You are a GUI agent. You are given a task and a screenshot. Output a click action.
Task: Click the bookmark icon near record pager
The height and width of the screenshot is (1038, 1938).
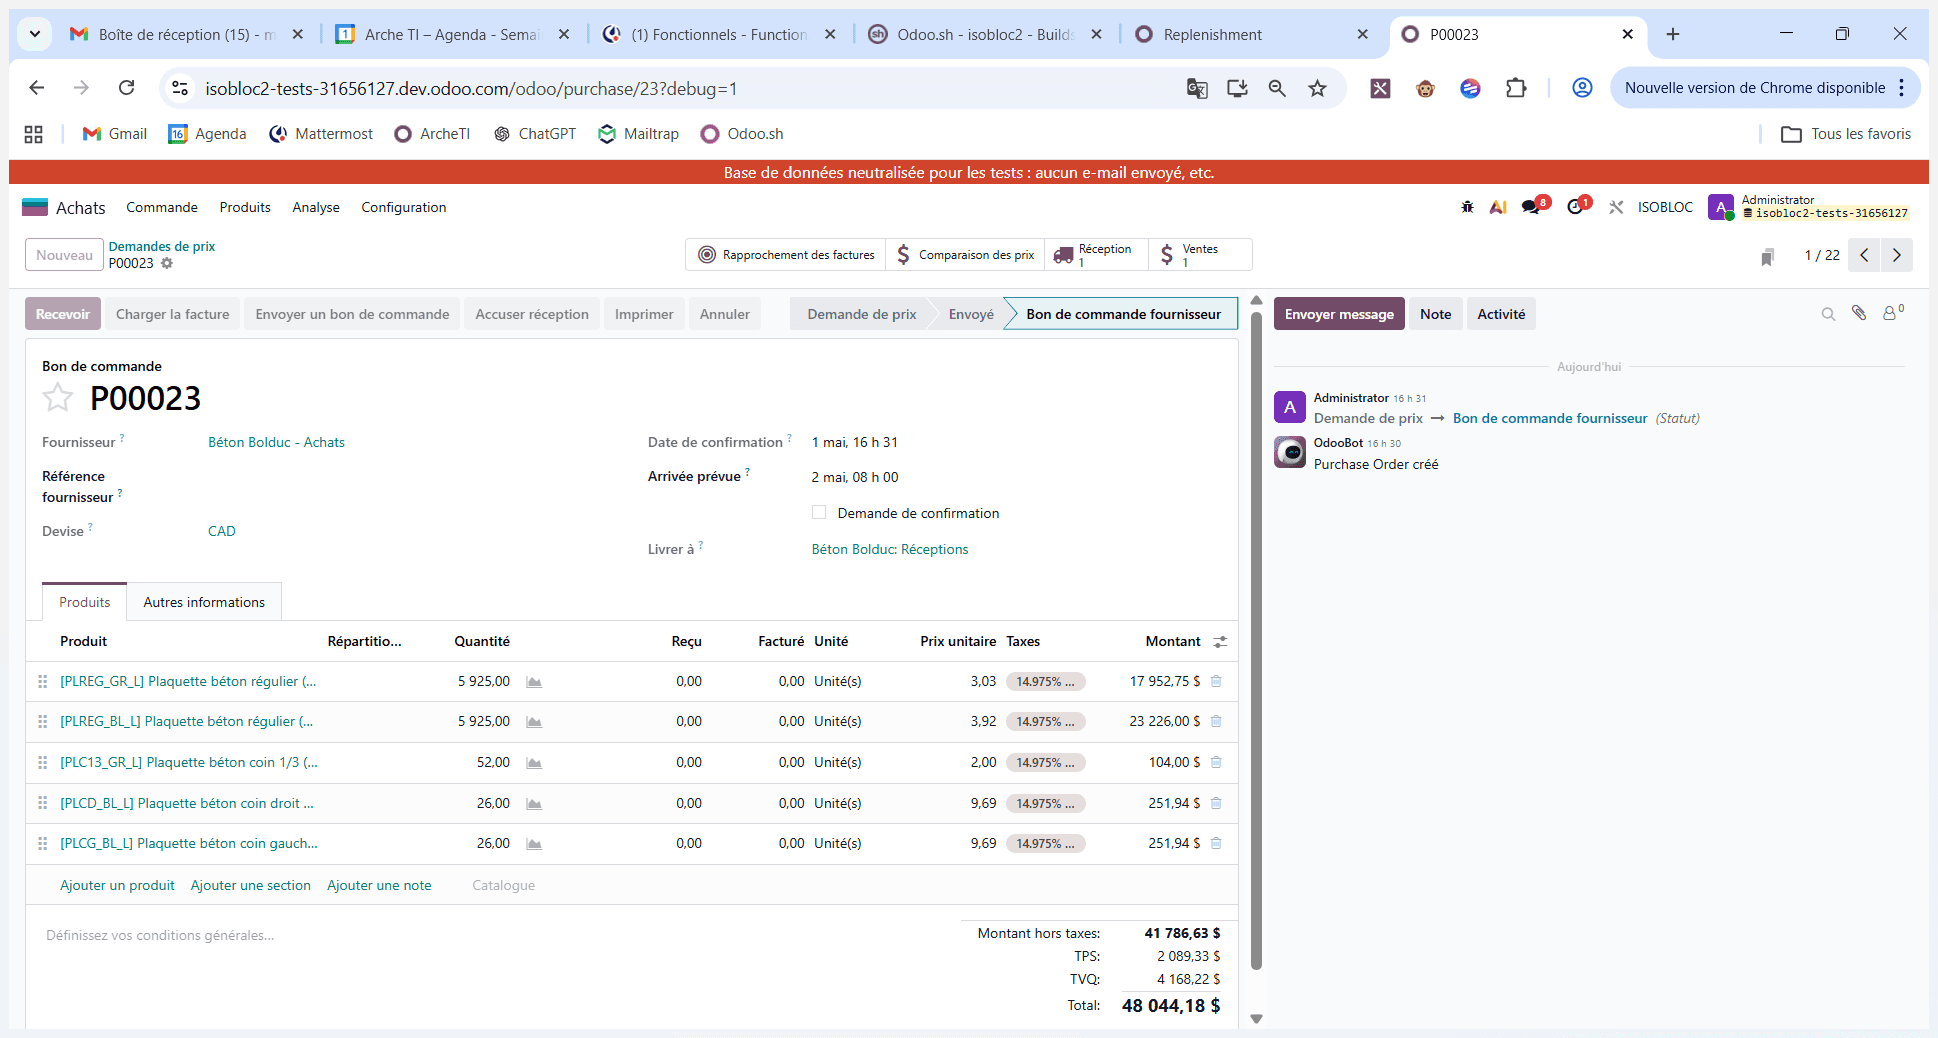1767,257
